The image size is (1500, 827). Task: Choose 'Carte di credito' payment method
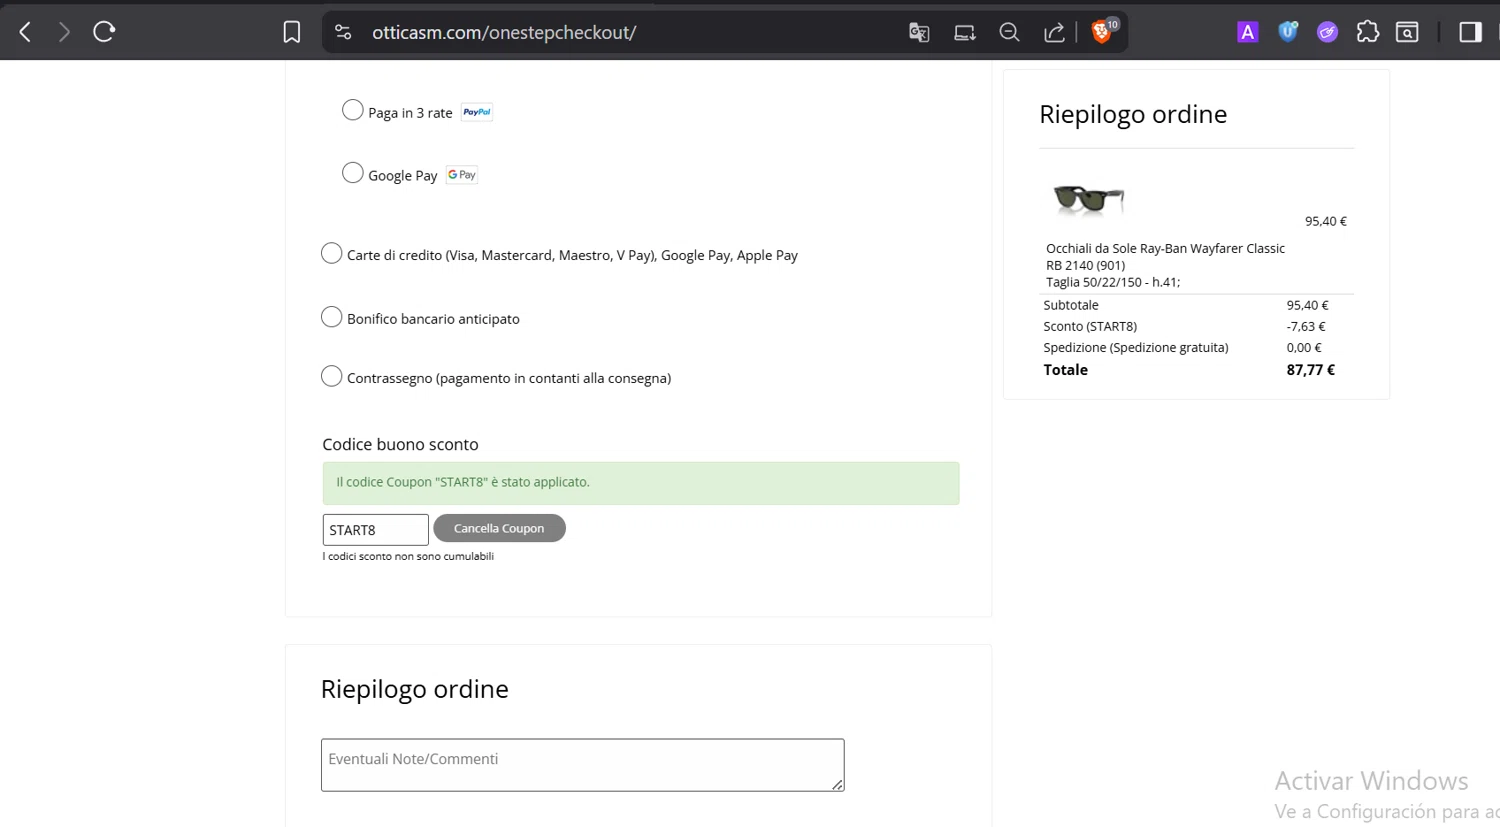pyautogui.click(x=332, y=253)
